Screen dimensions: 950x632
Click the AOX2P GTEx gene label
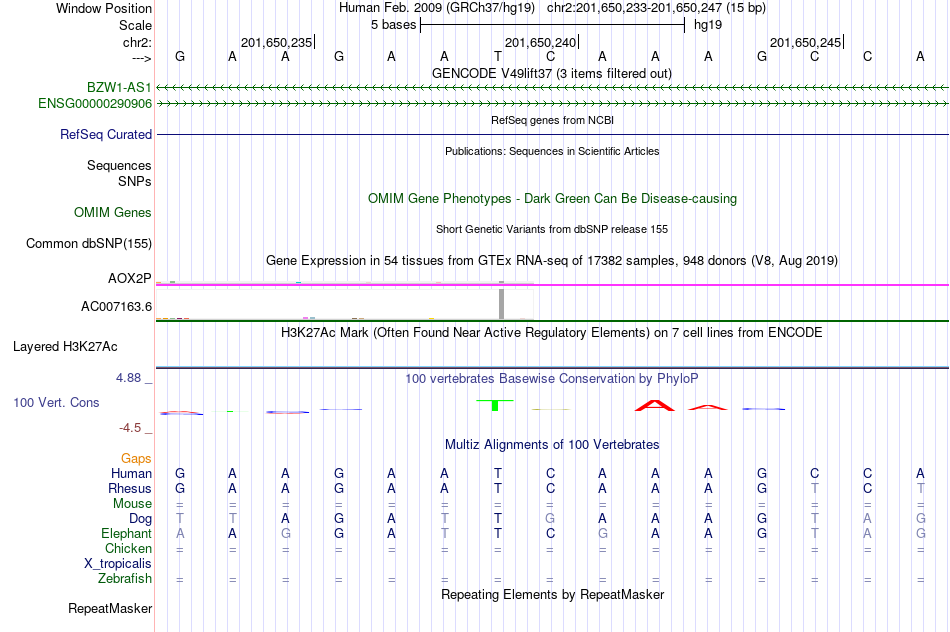click(130, 279)
